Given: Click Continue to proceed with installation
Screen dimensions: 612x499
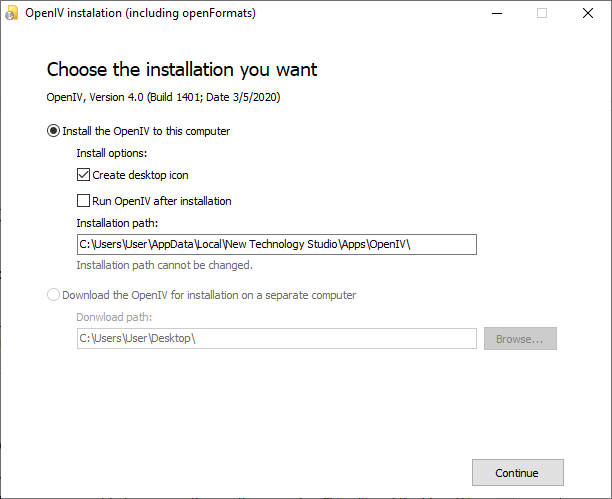Looking at the screenshot, I should (x=518, y=472).
